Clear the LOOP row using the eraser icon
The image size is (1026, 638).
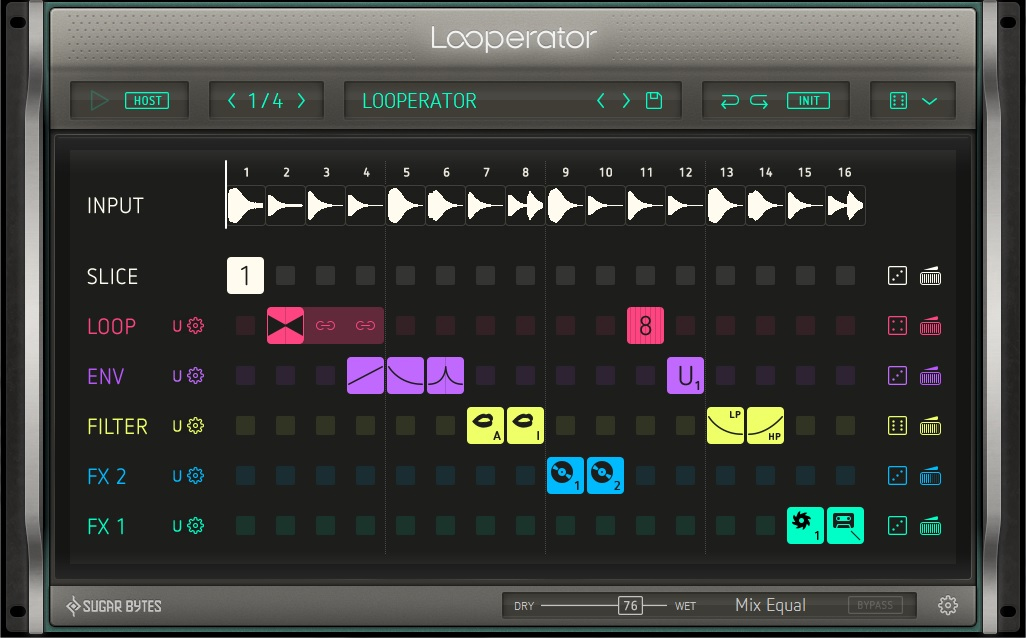931,325
